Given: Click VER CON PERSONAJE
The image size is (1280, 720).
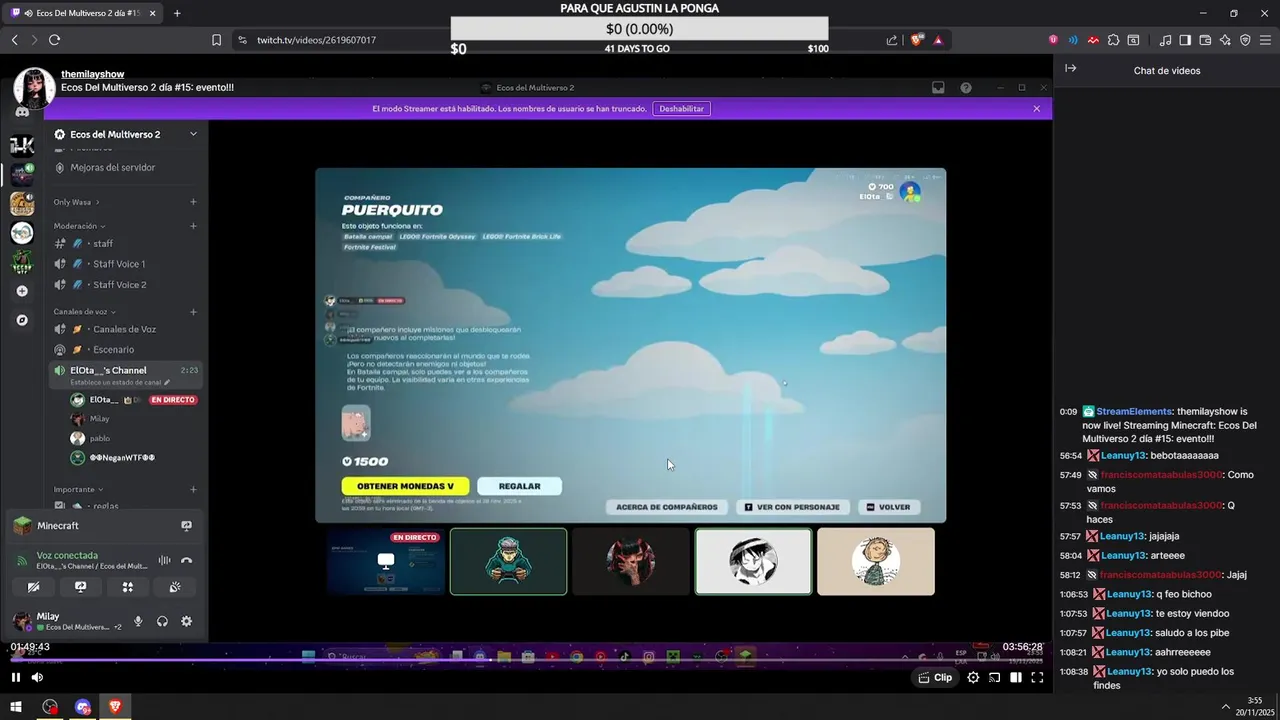Looking at the screenshot, I should [793, 507].
